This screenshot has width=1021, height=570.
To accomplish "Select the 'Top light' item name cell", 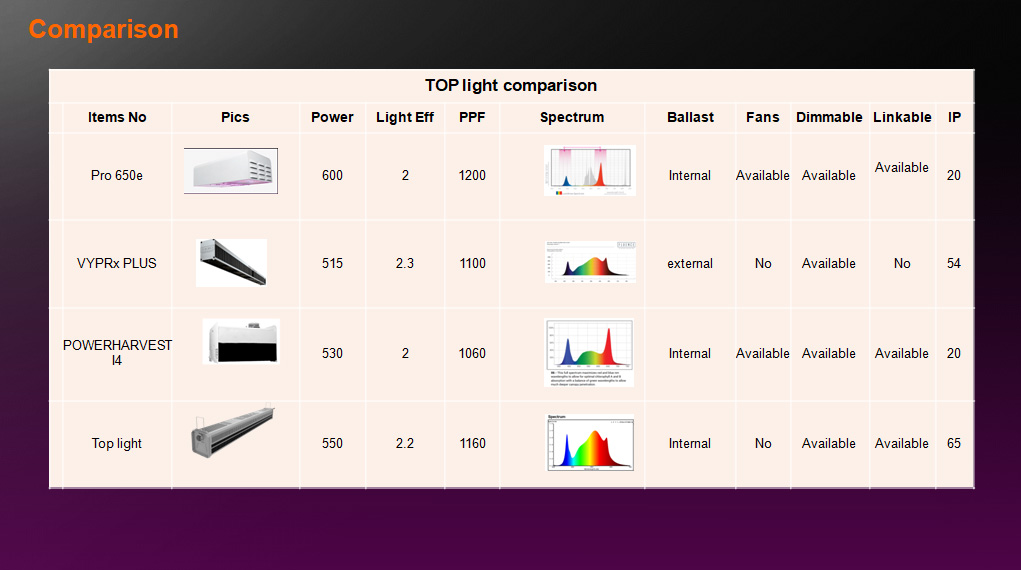I will (117, 444).
